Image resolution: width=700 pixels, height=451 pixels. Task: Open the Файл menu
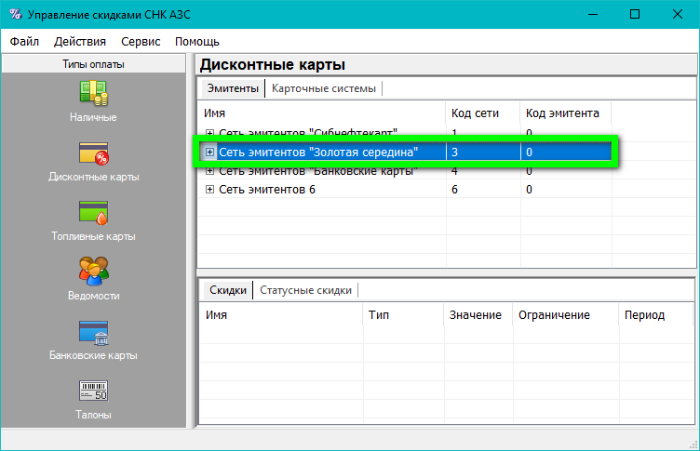click(x=25, y=42)
